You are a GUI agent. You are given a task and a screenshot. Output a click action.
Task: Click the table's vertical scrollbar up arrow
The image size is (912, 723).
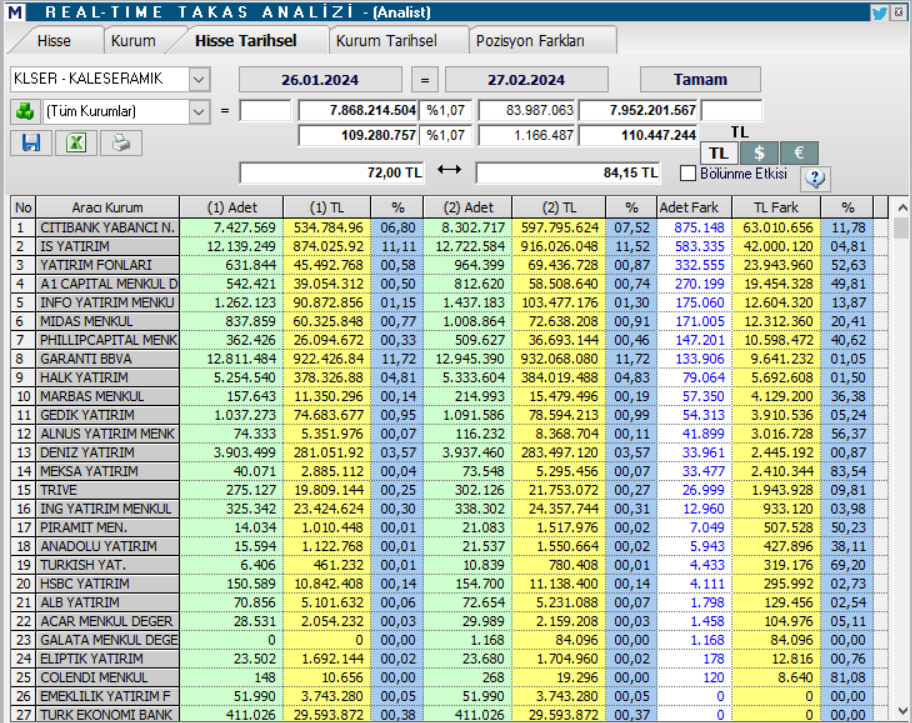coord(901,208)
